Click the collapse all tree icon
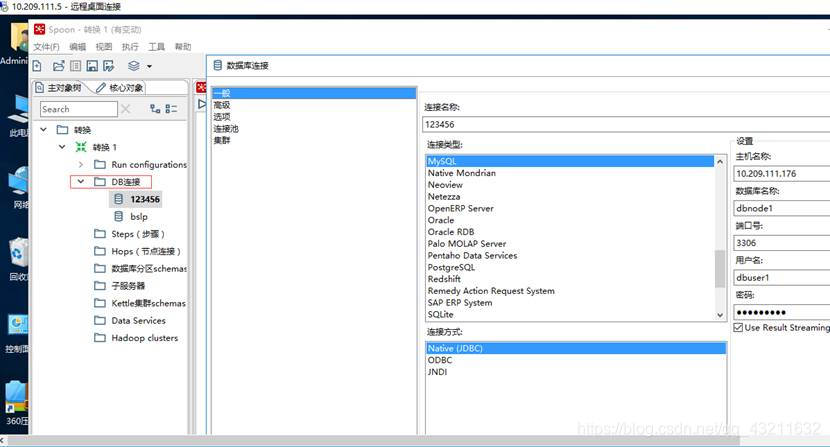This screenshot has height=447, width=830. pyautogui.click(x=171, y=109)
